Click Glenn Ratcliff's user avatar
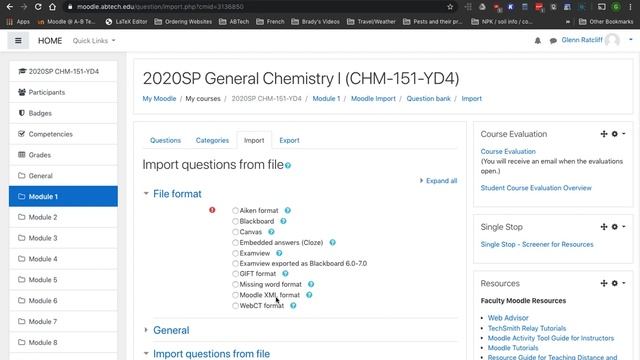Image resolution: width=640 pixels, height=360 pixels. [x=612, y=40]
